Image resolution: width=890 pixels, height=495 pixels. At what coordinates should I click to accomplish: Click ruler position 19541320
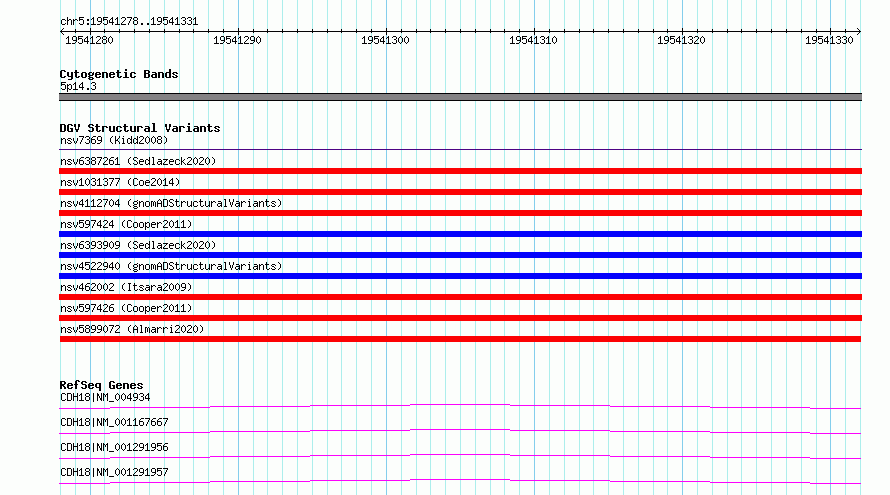pos(681,40)
